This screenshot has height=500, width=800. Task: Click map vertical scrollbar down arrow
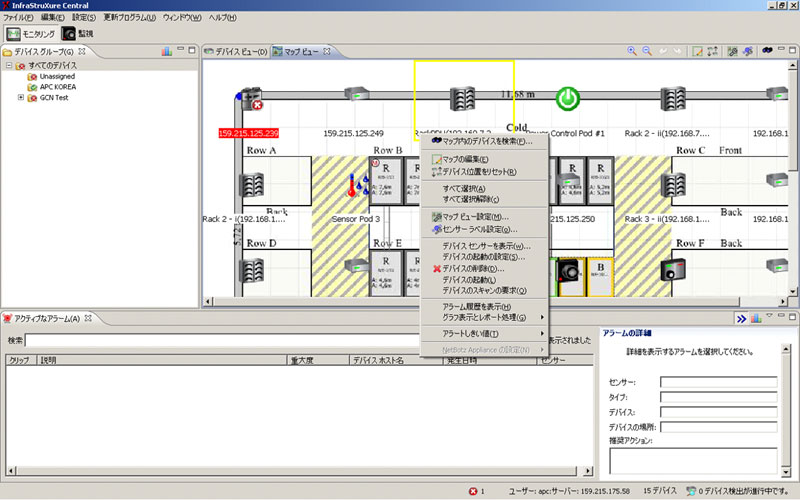click(x=792, y=292)
